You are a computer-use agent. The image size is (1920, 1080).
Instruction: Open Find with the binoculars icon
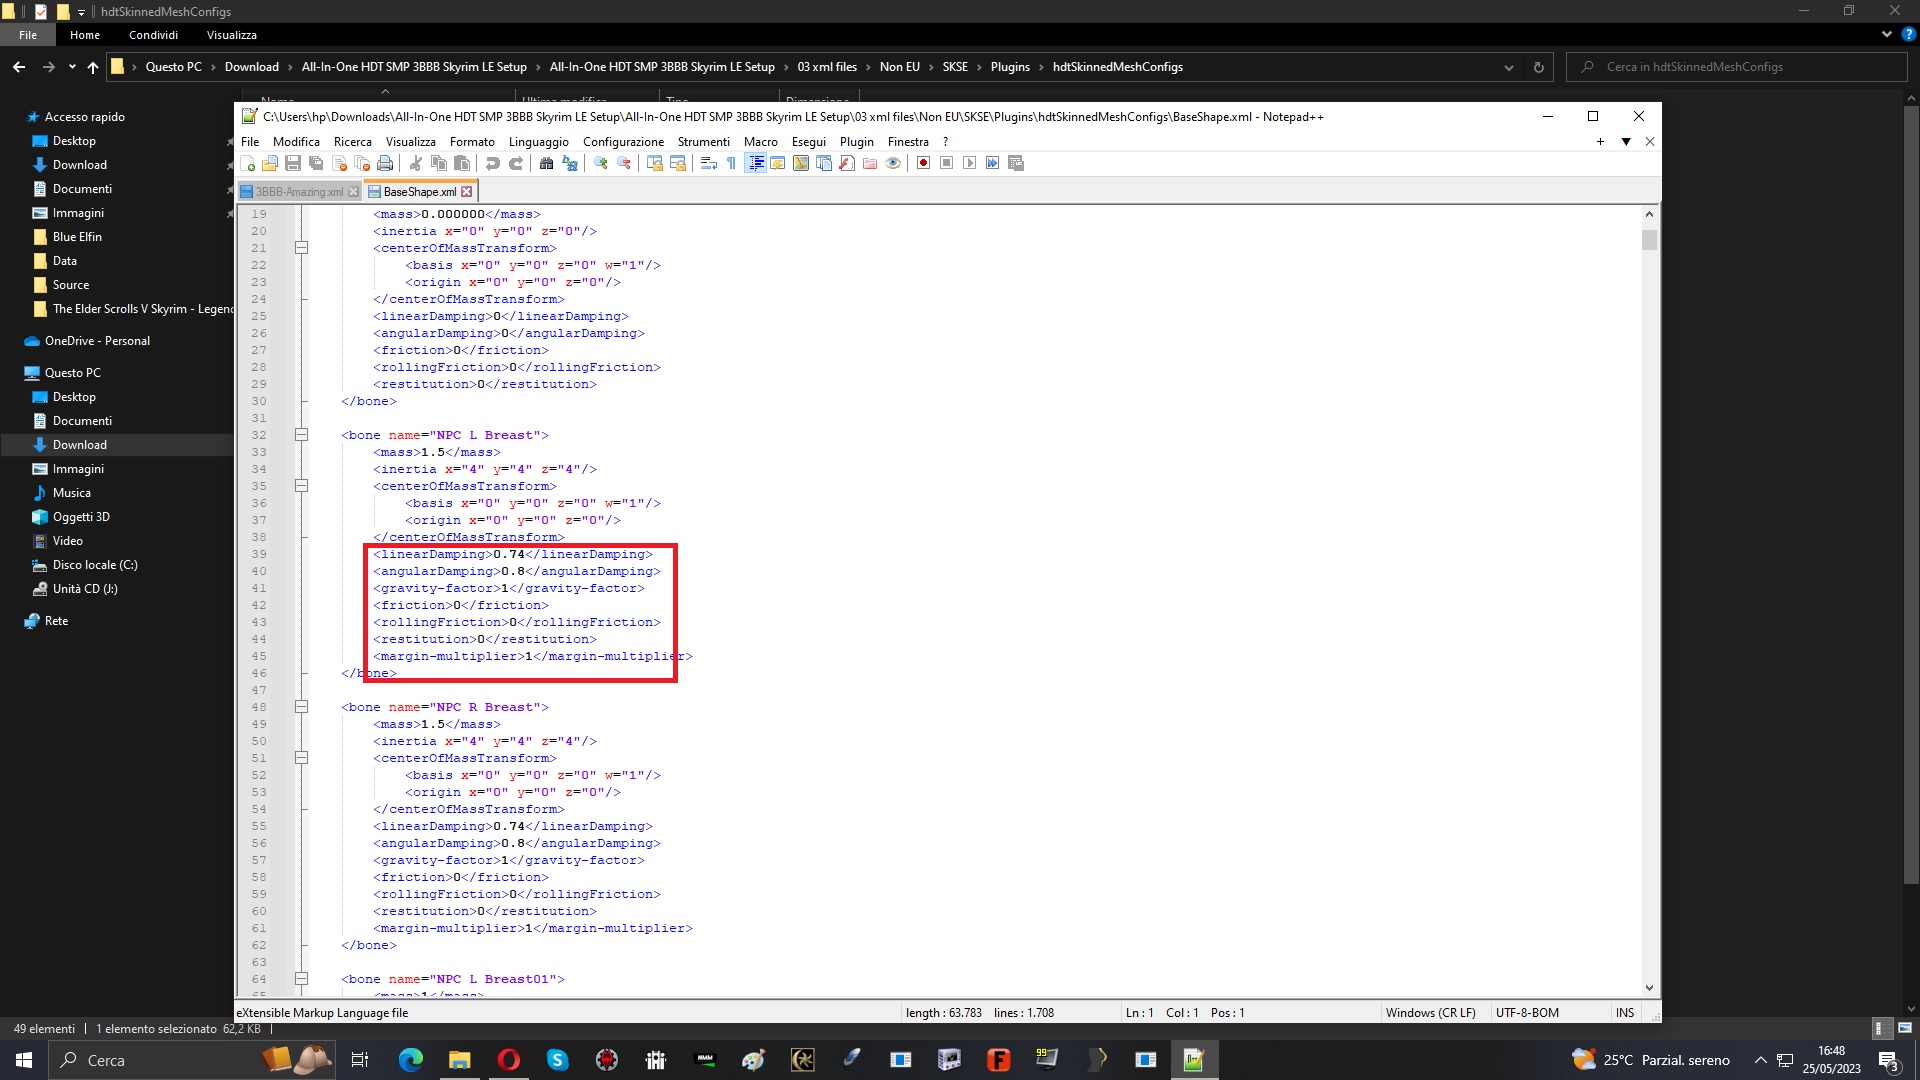click(x=547, y=163)
